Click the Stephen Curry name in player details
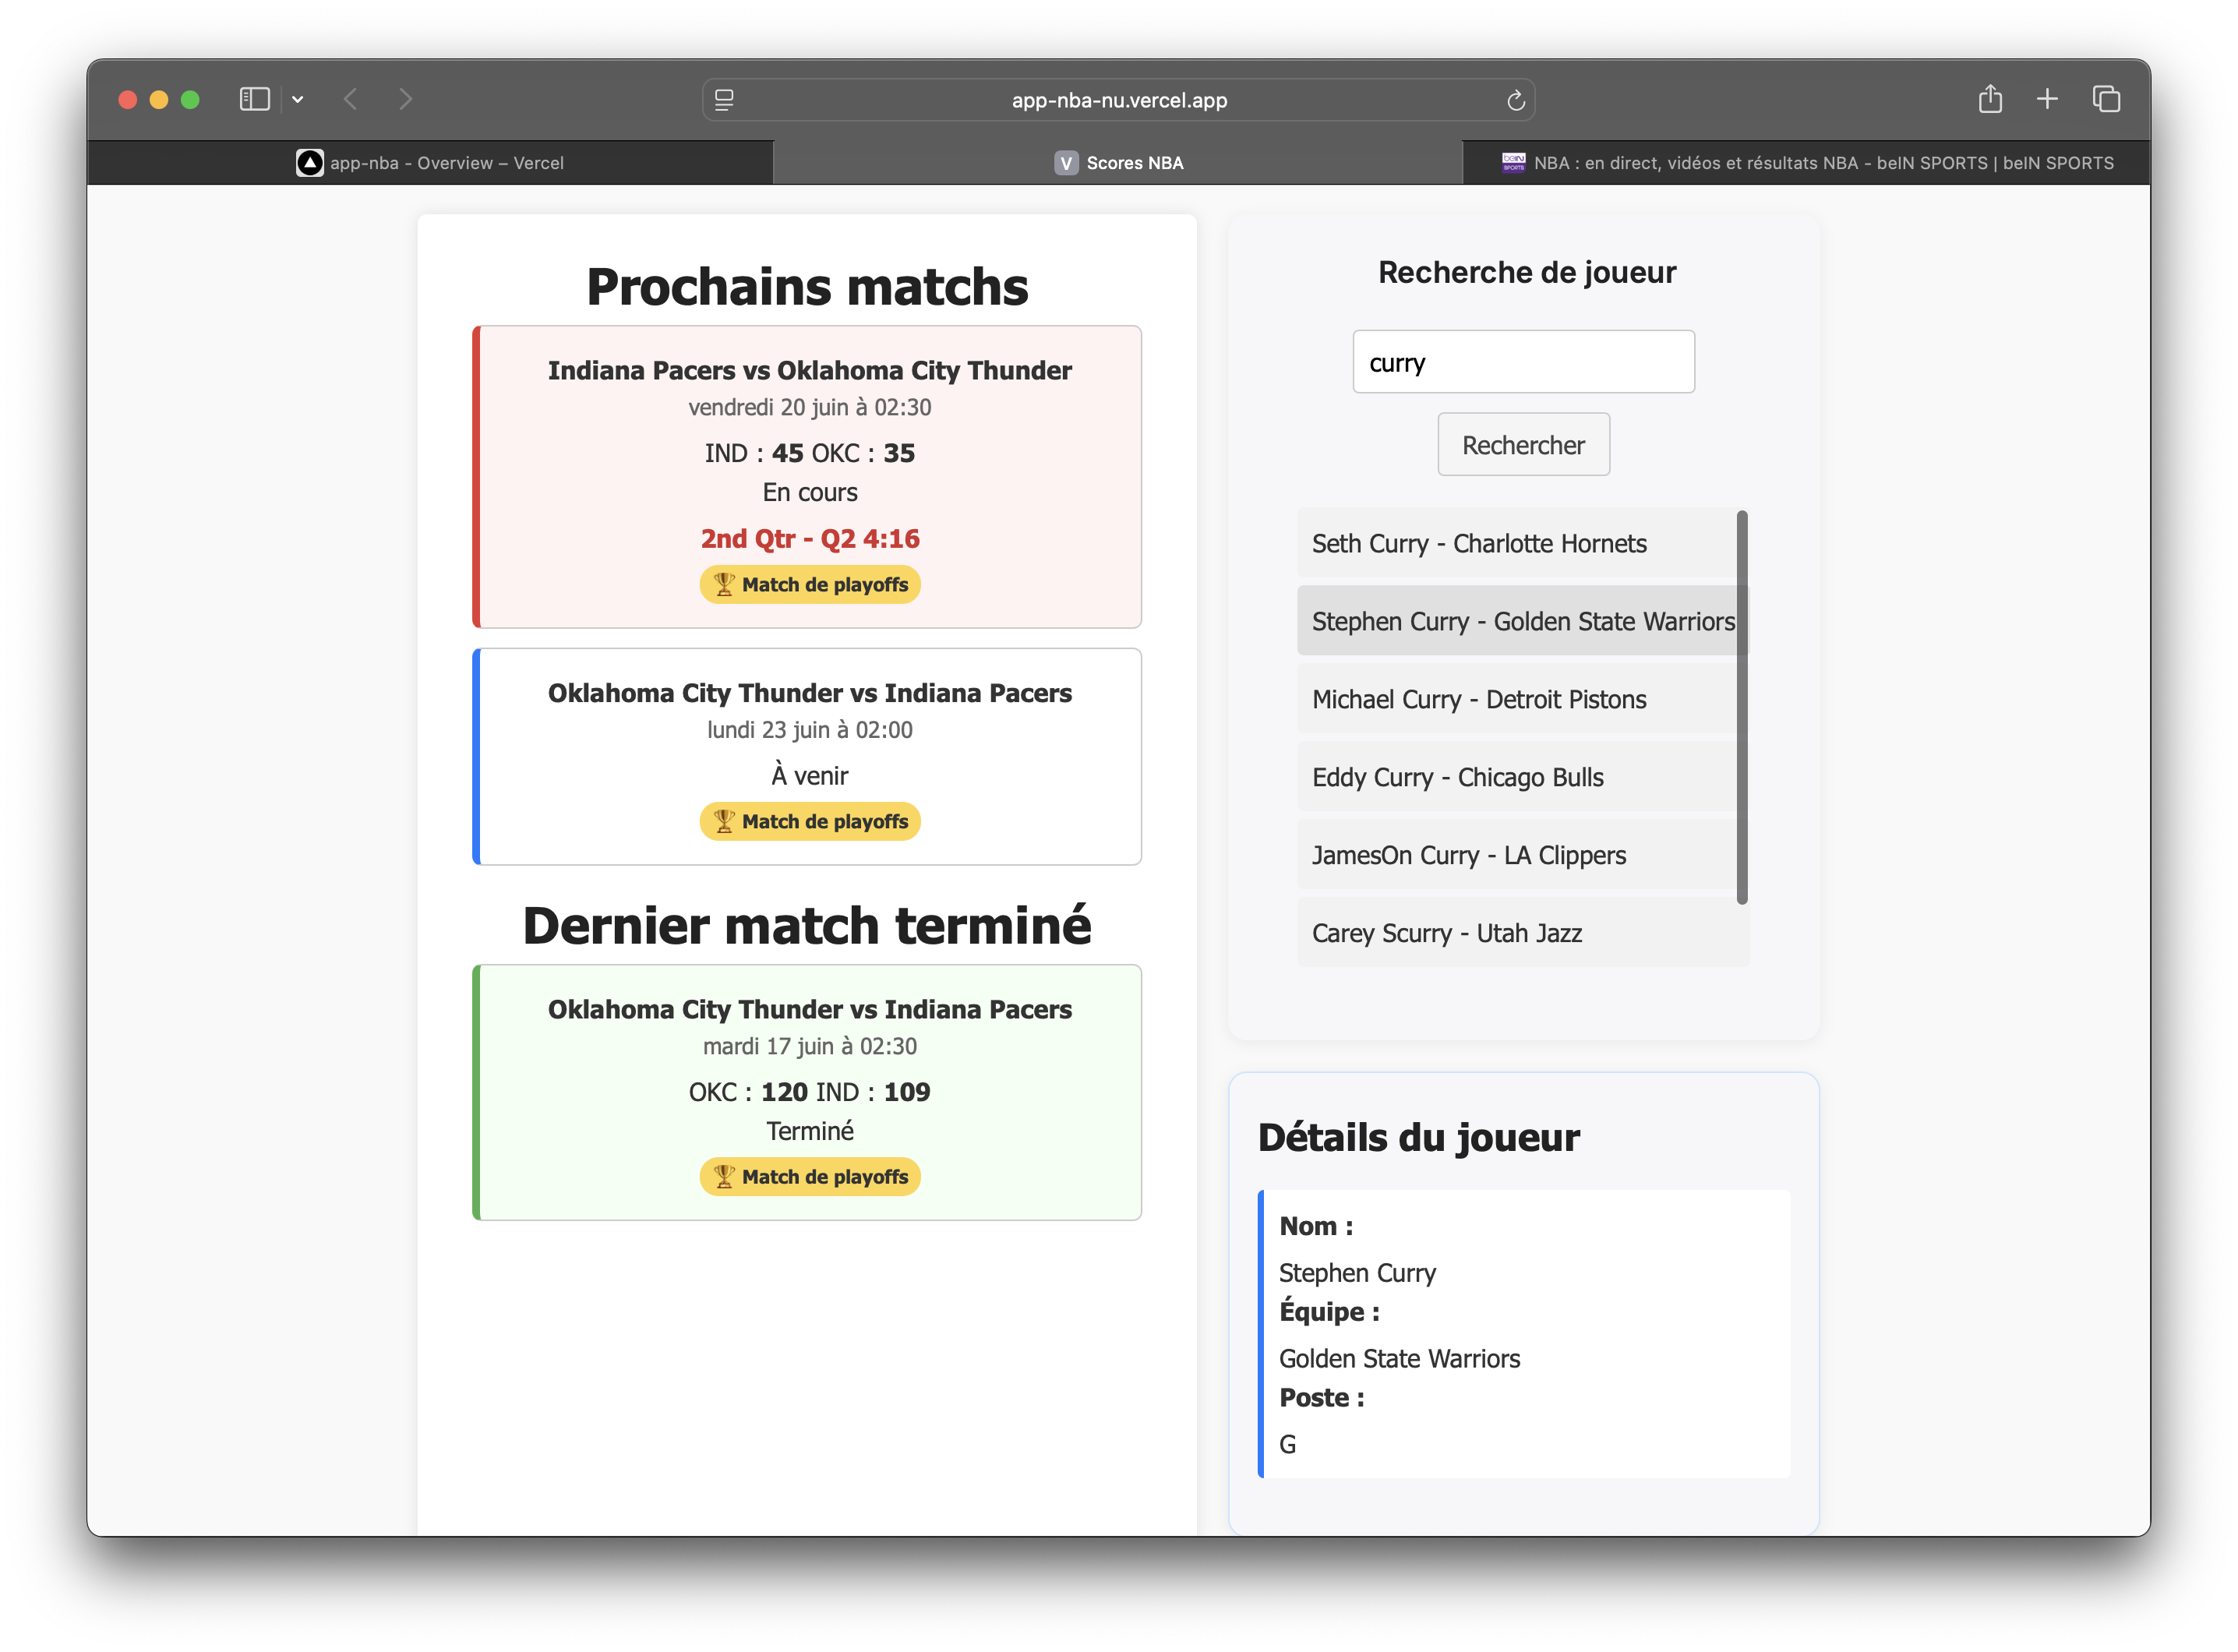The image size is (2238, 1652). pos(1357,1272)
